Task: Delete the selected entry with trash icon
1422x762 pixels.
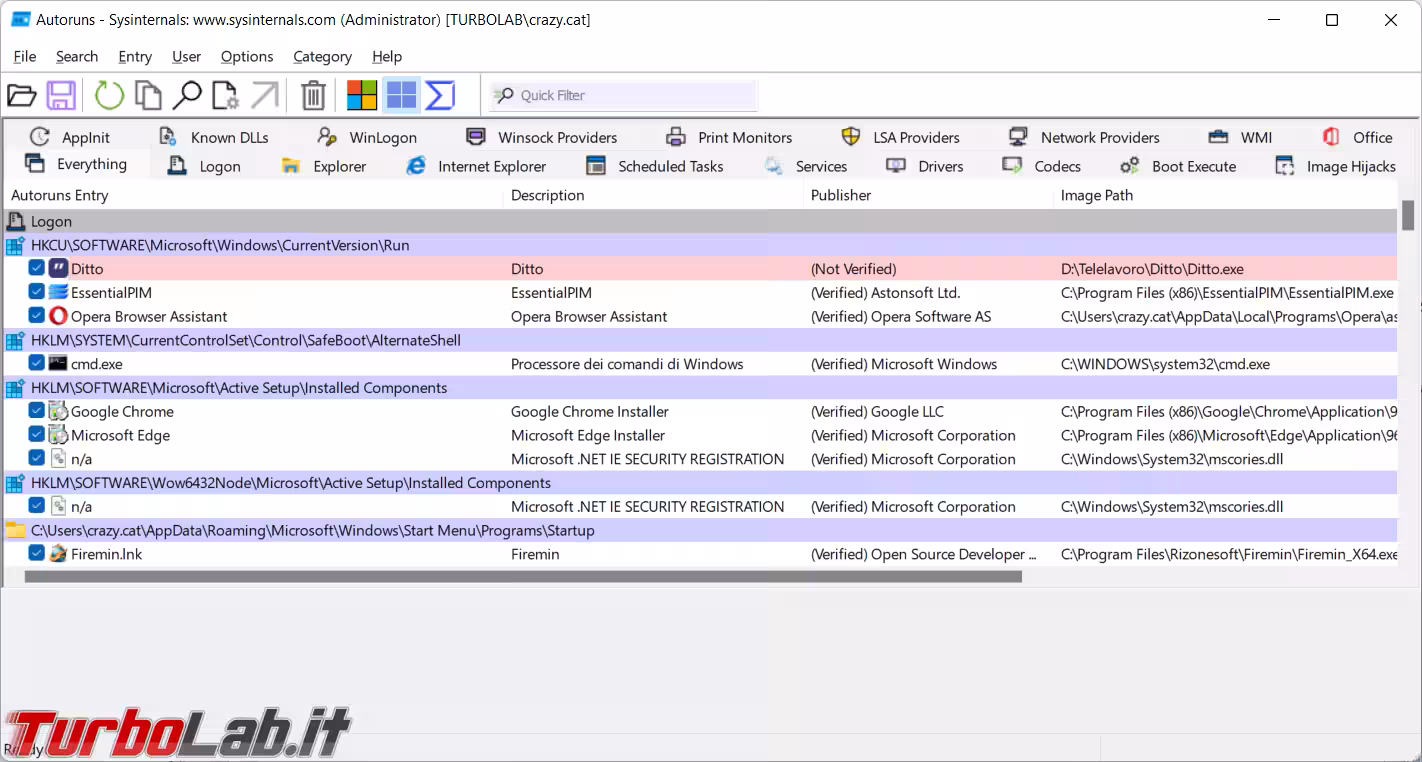Action: (313, 96)
